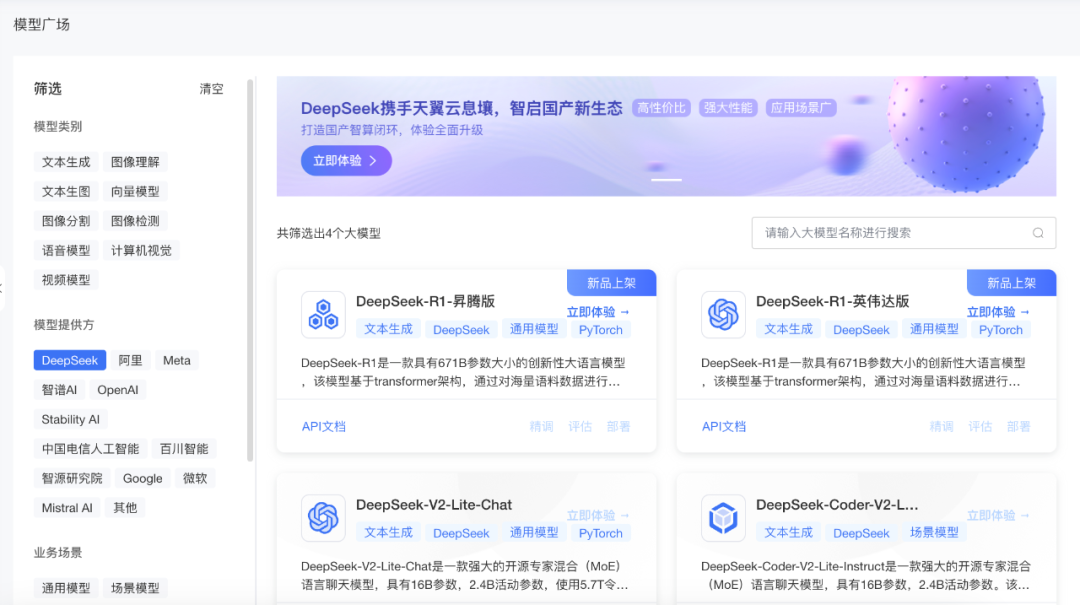Select the 百川智能 provider
The width and height of the screenshot is (1080, 605).
tap(184, 449)
